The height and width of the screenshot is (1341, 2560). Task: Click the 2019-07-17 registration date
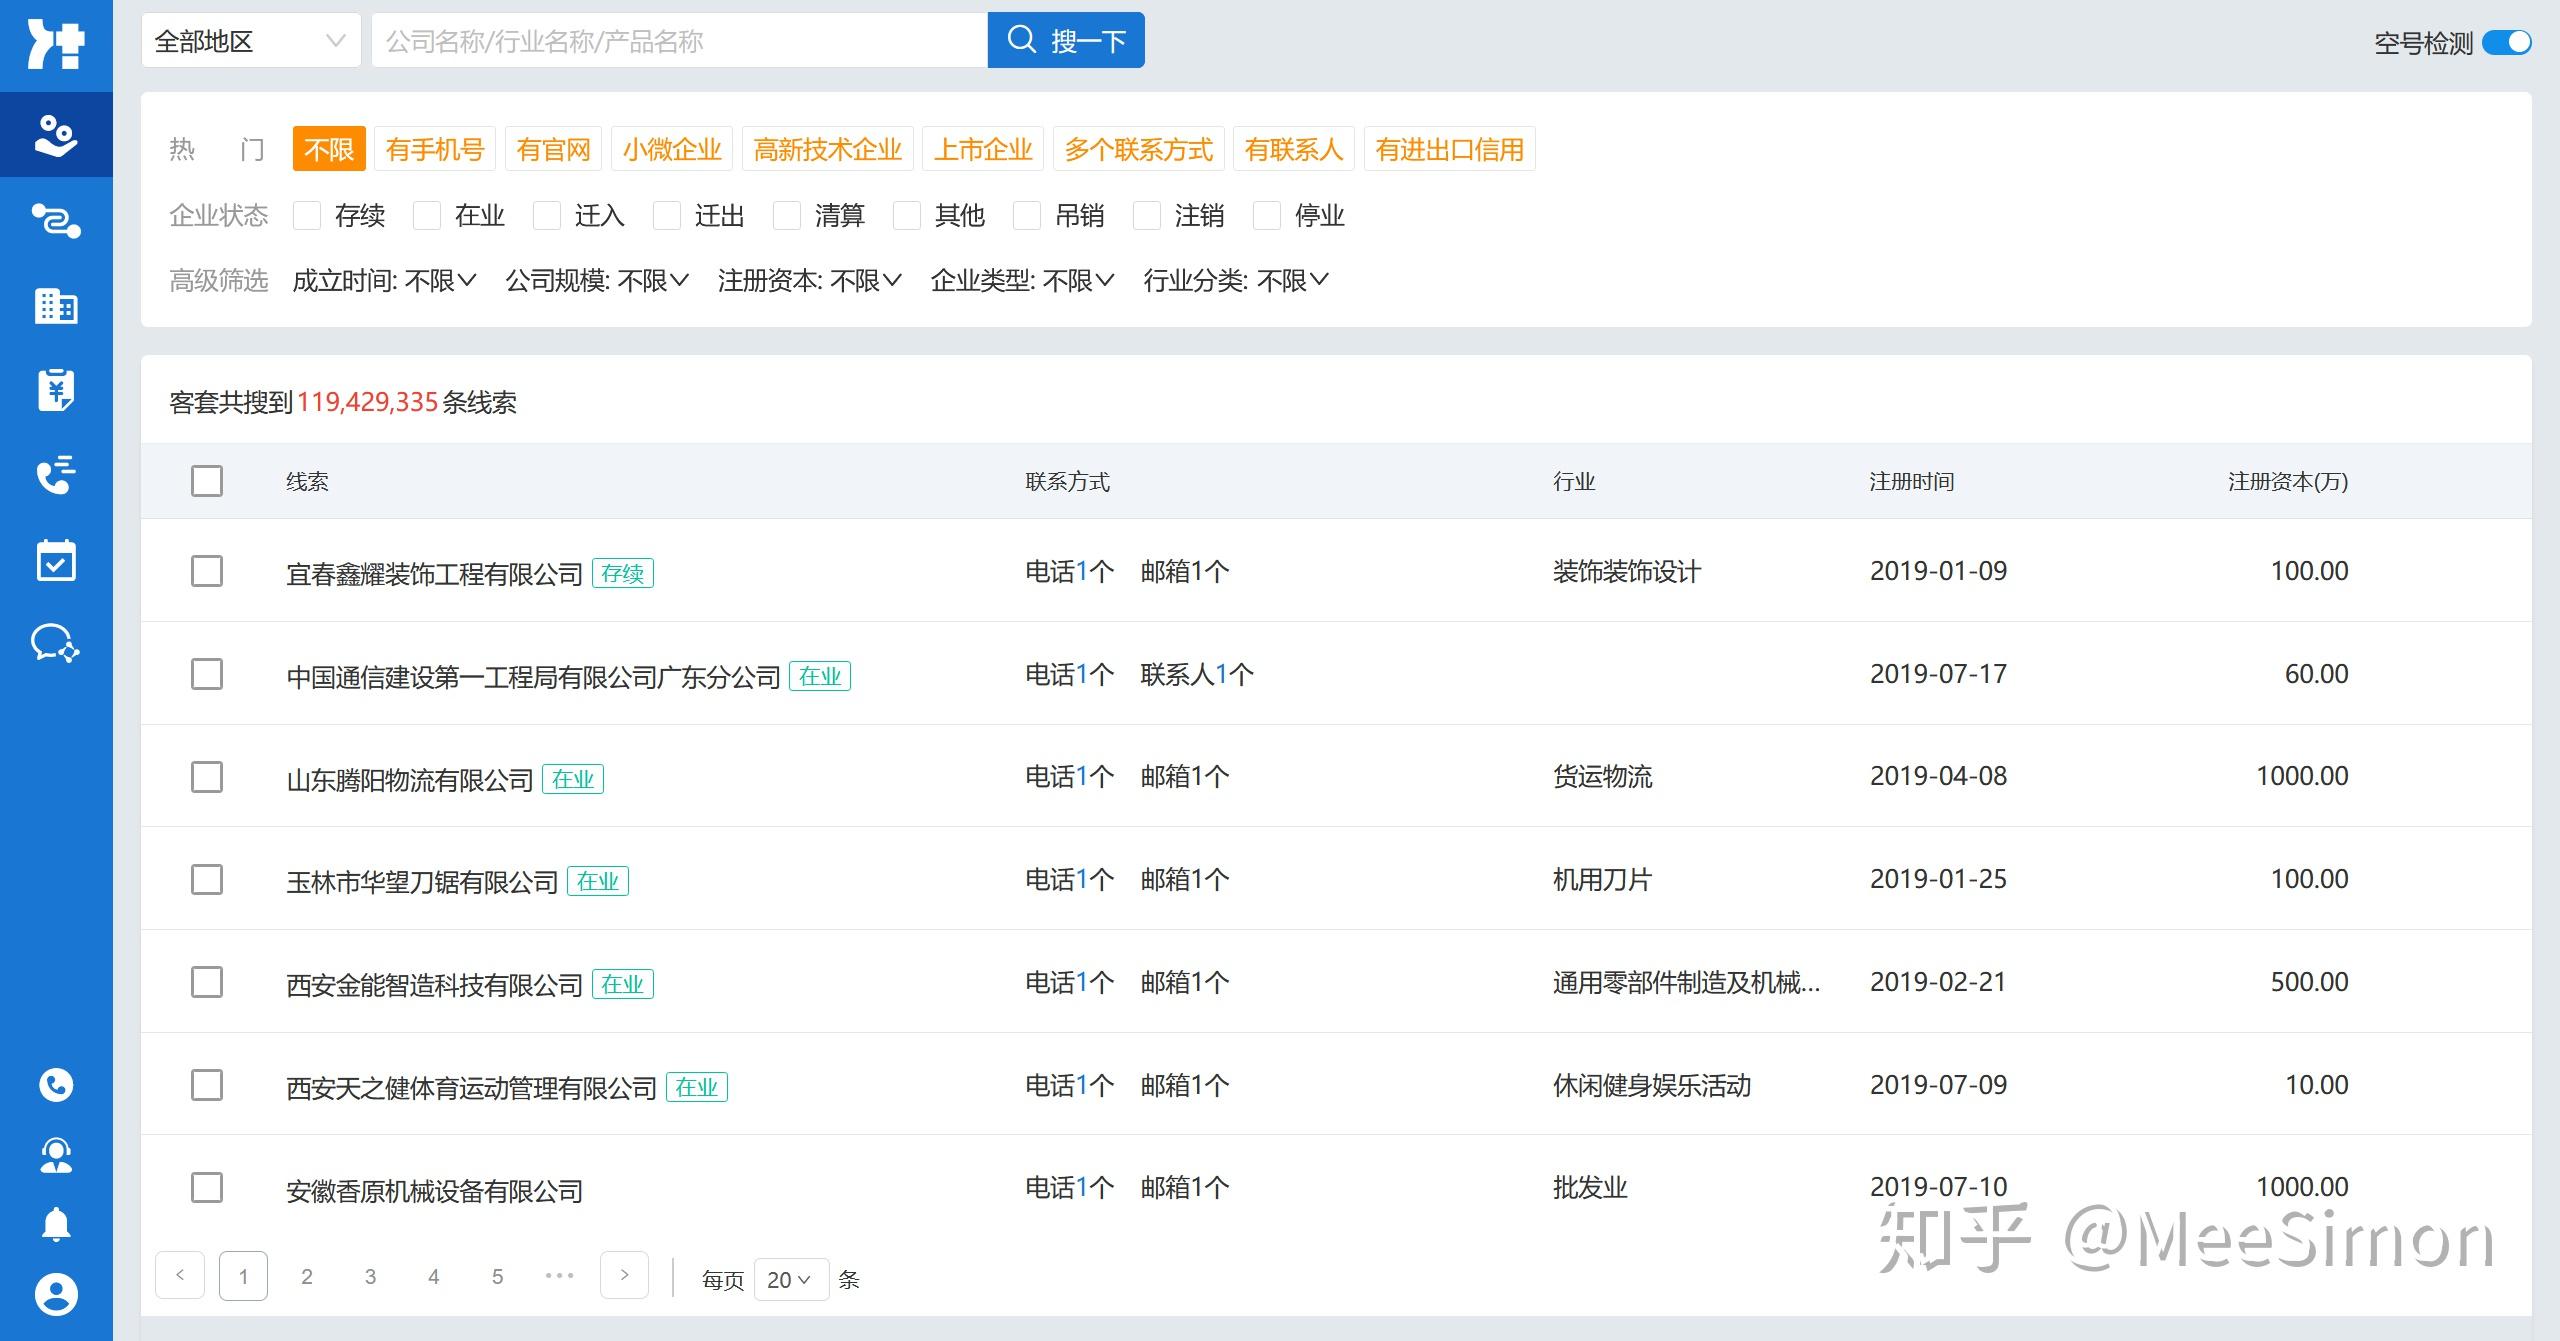[x=1938, y=674]
